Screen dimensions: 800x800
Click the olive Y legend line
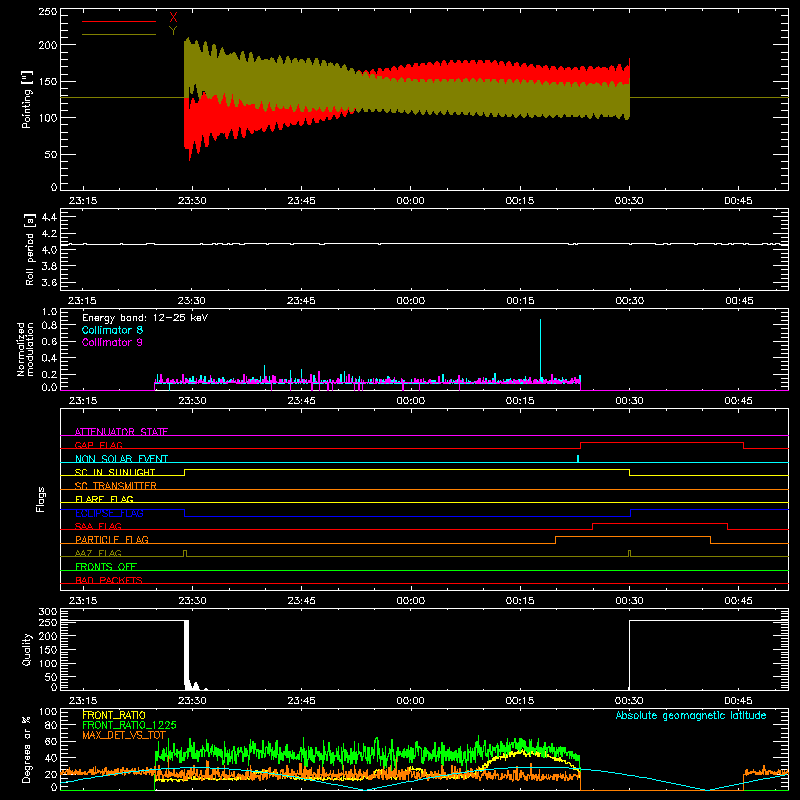[119, 35]
